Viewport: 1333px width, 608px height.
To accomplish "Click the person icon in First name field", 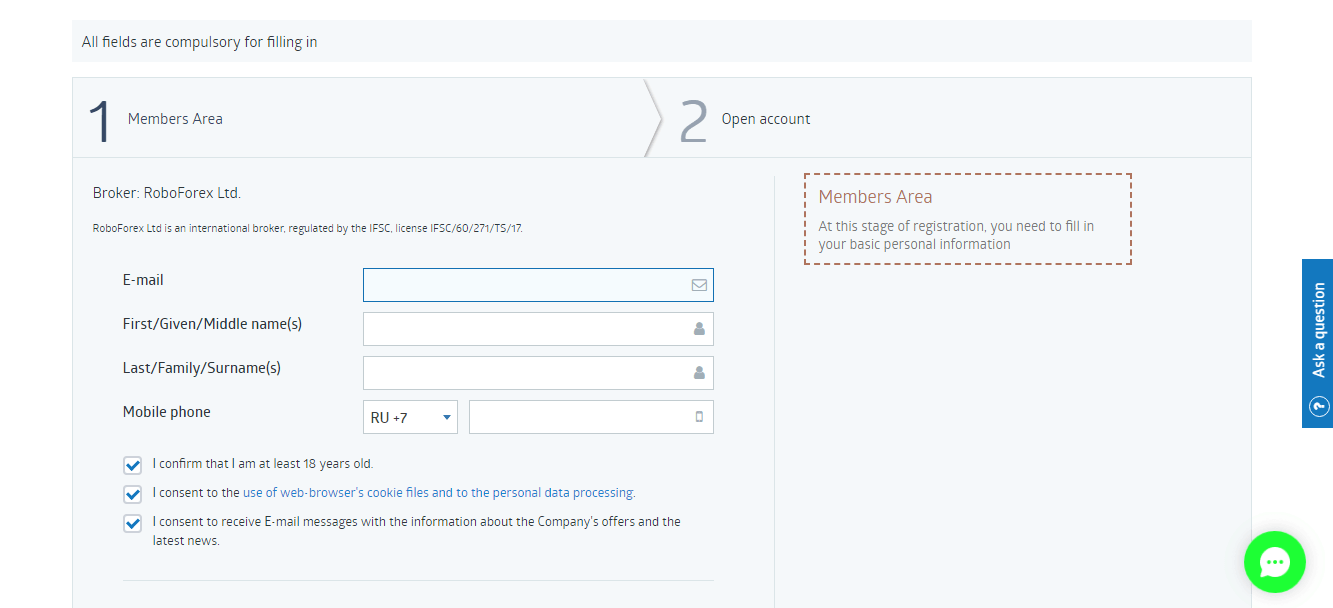I will pyautogui.click(x=699, y=329).
